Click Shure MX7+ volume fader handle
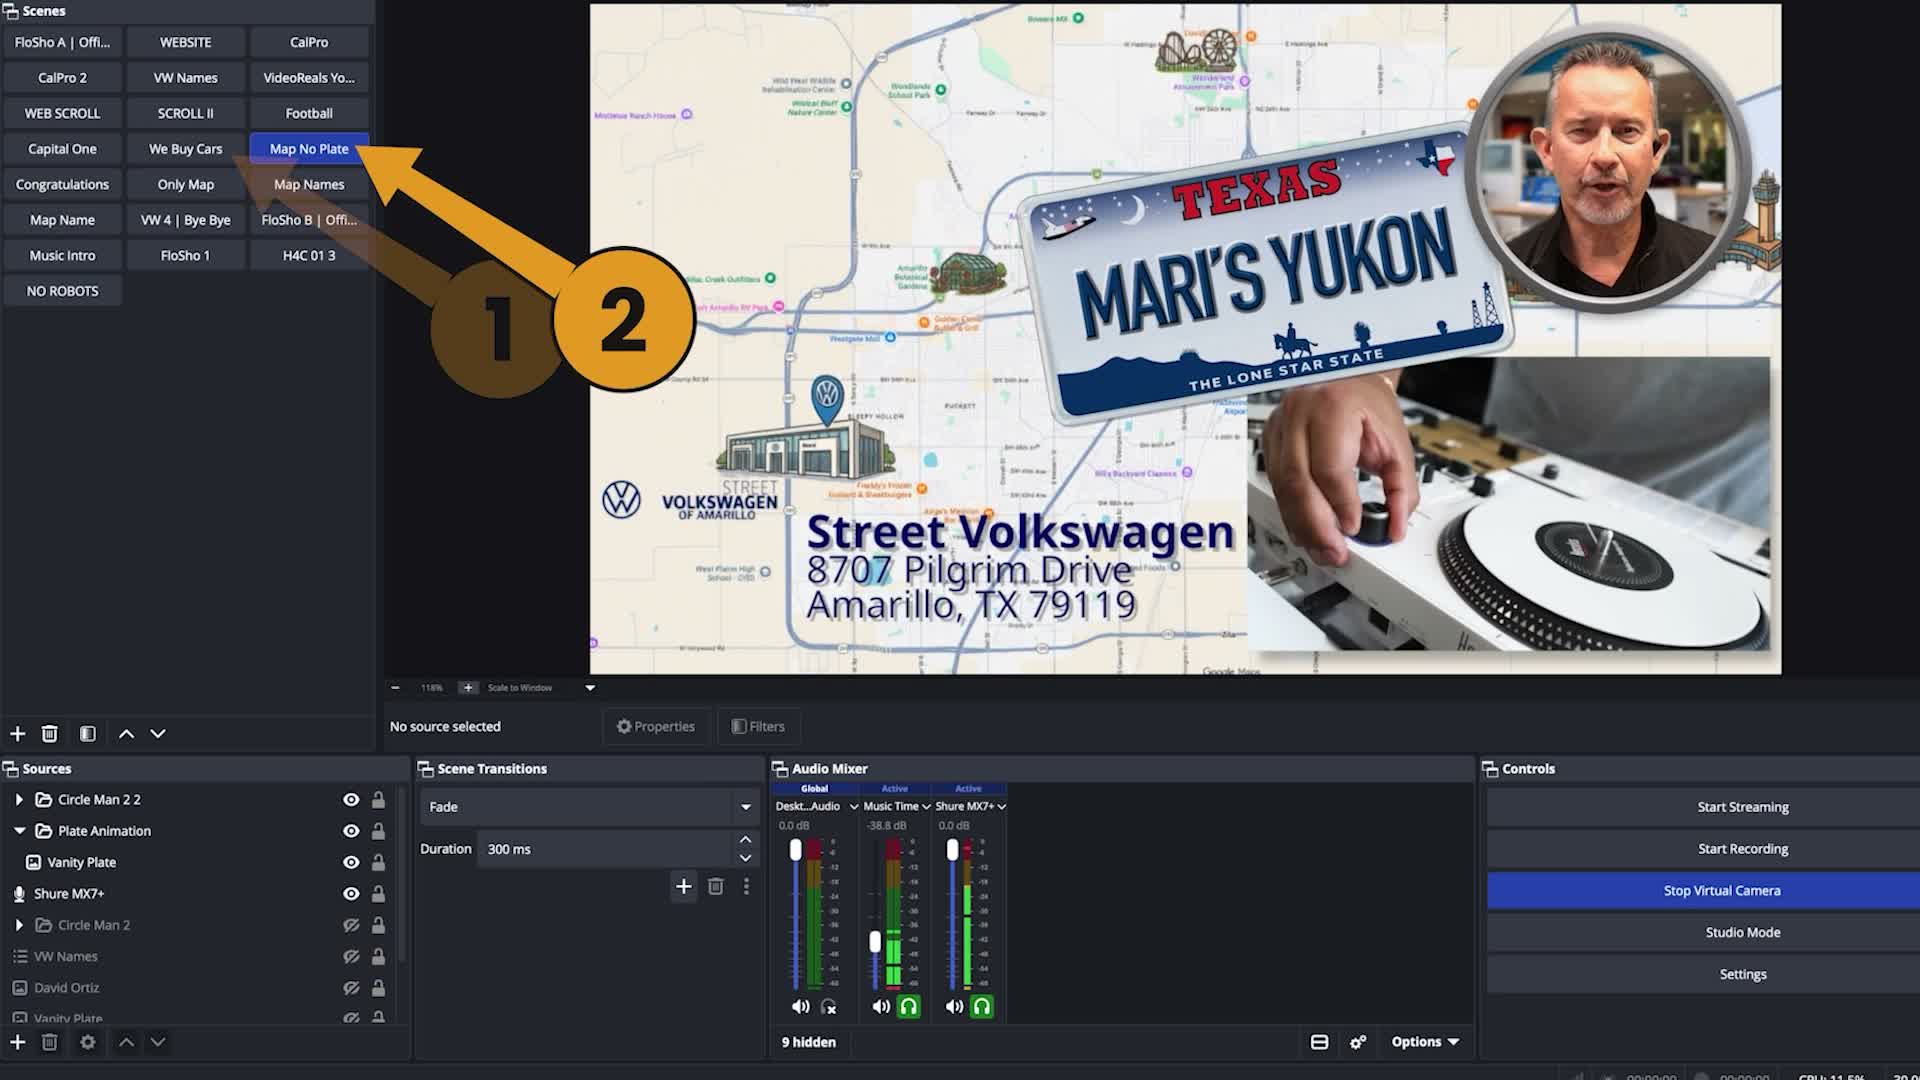1920x1080 pixels. point(952,850)
